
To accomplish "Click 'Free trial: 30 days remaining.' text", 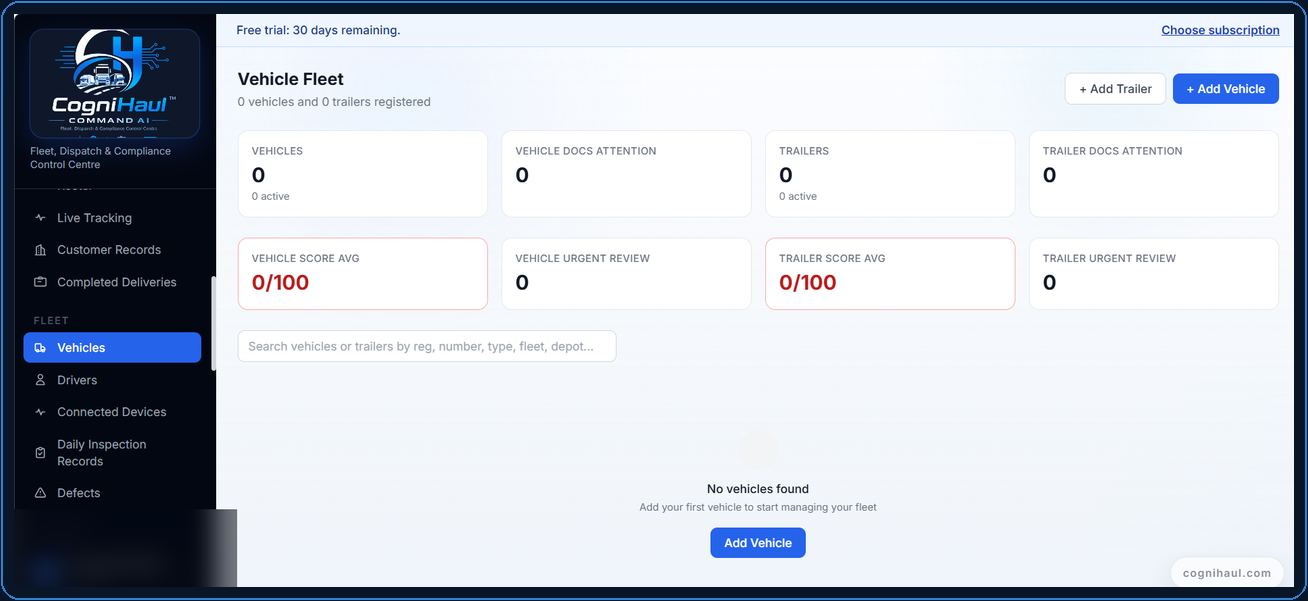I will [318, 30].
